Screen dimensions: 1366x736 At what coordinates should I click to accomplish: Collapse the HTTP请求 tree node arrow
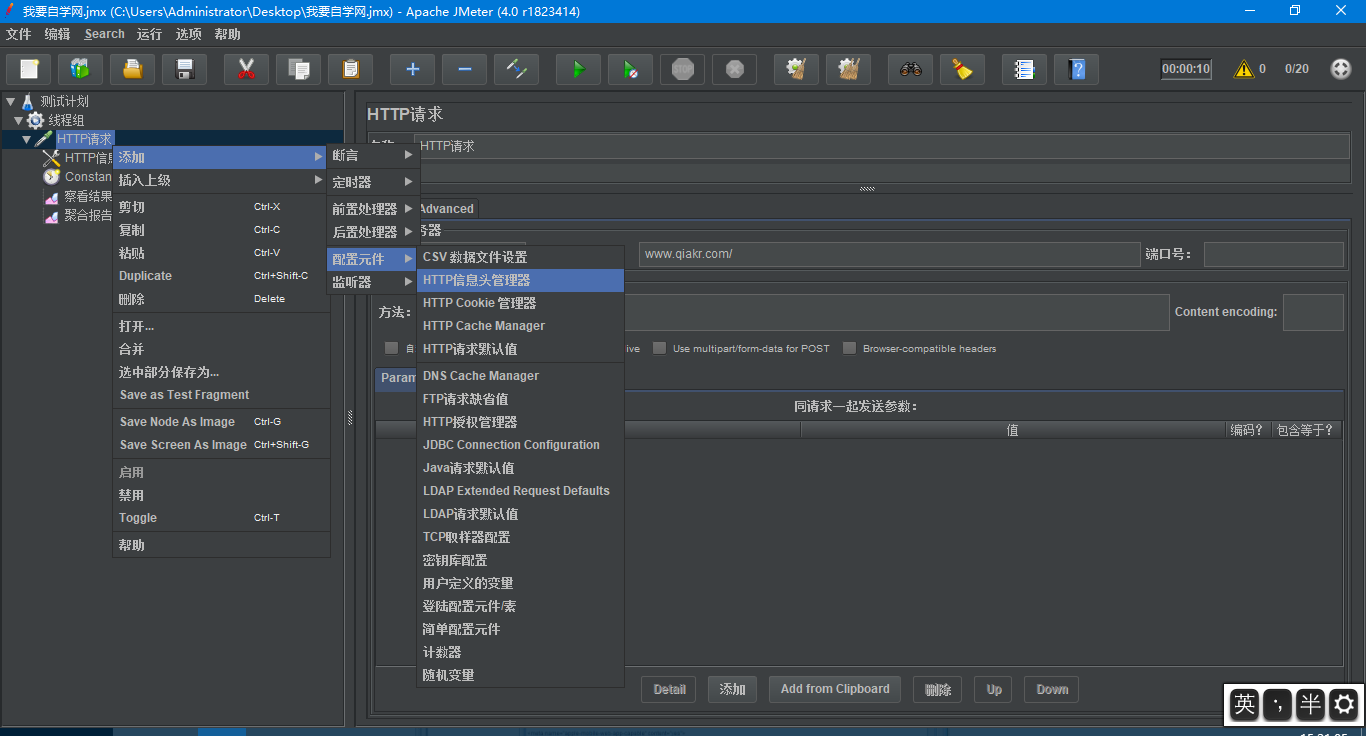(x=27, y=139)
